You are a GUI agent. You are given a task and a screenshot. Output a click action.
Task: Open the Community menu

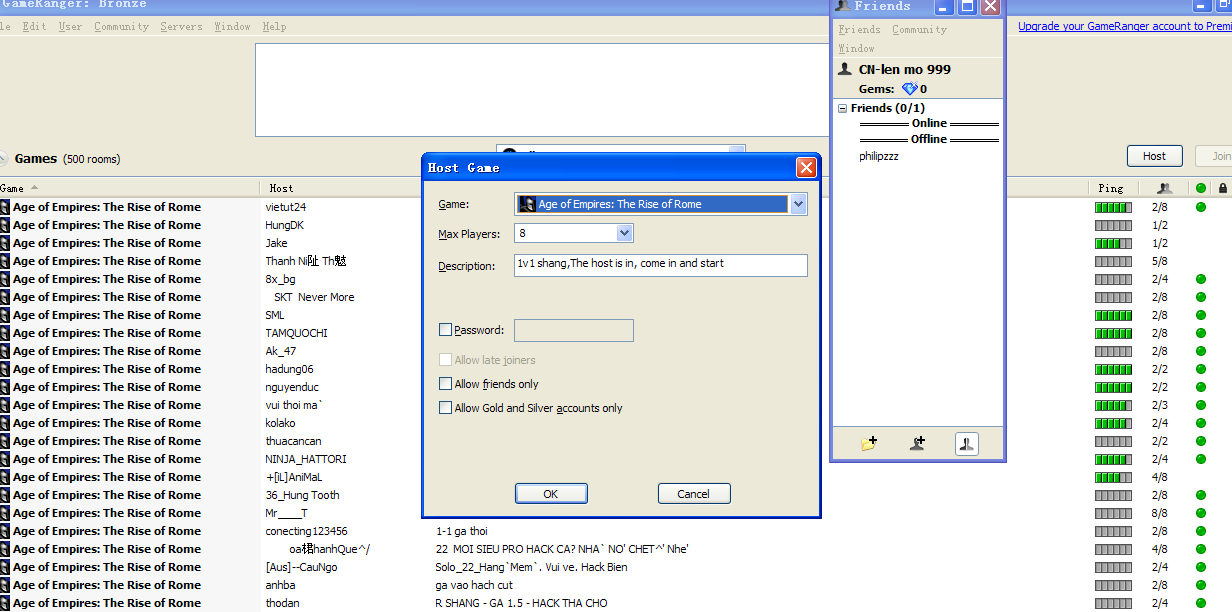pyautogui.click(x=121, y=26)
